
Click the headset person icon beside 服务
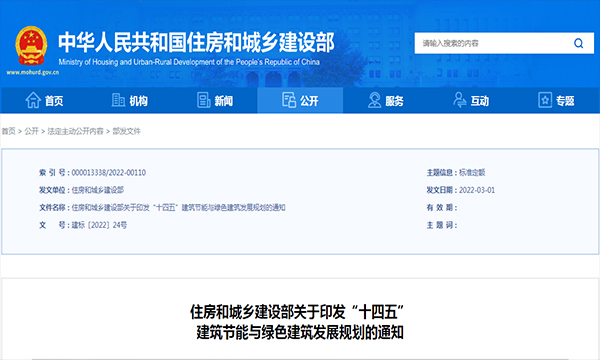click(374, 100)
